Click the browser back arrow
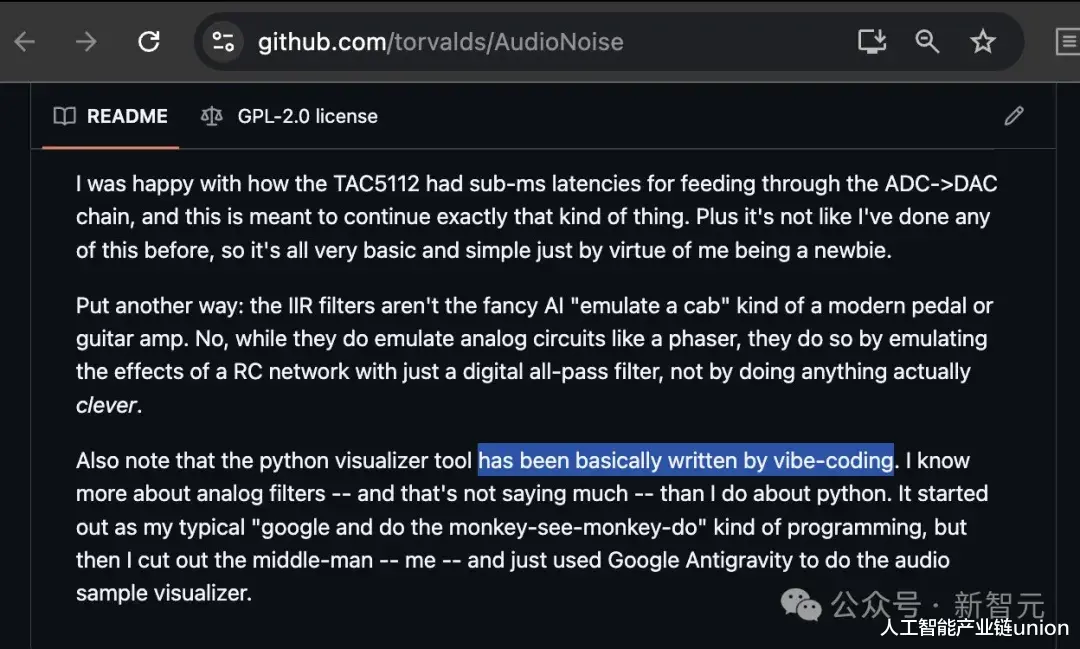 point(24,42)
